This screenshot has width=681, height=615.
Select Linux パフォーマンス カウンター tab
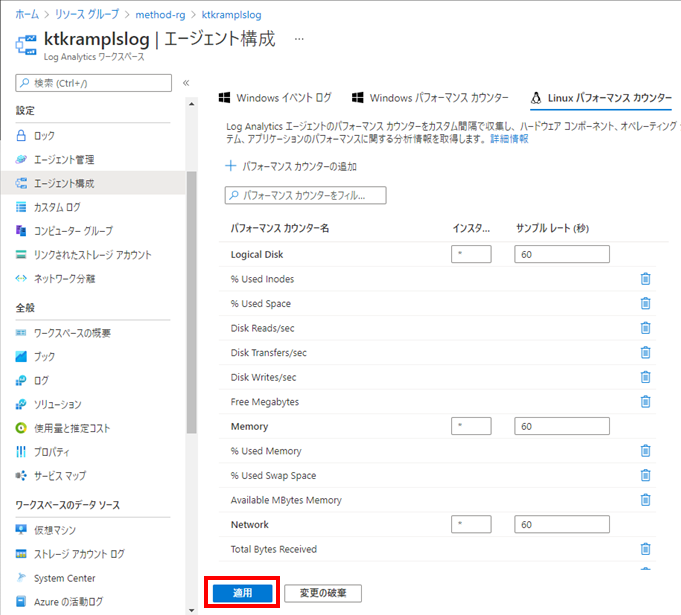[x=602, y=98]
